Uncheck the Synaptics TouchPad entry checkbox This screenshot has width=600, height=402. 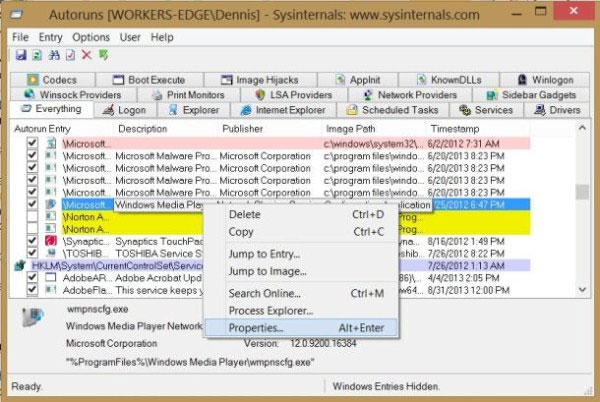(x=32, y=241)
